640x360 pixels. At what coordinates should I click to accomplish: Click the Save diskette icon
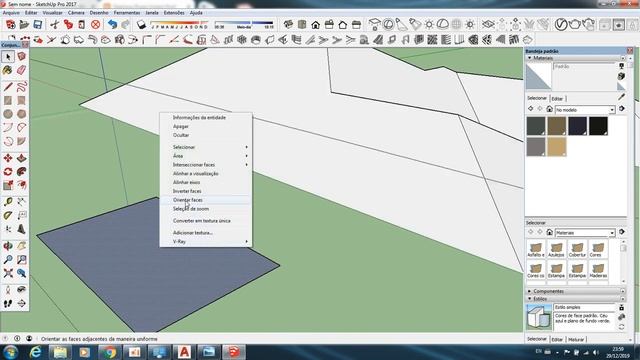pos(38,24)
